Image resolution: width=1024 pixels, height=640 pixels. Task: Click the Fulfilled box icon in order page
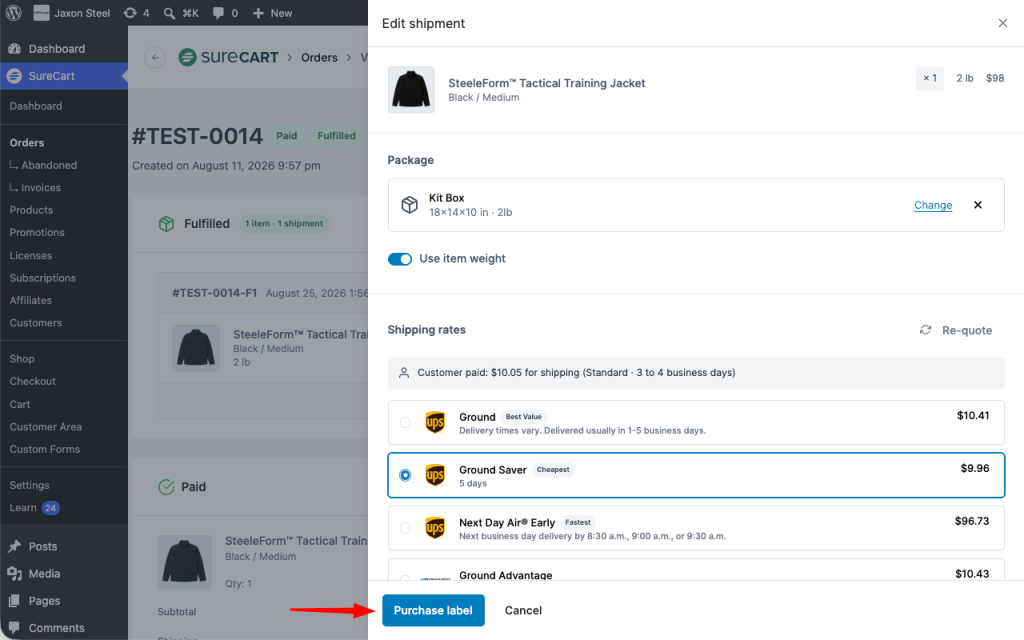pos(167,224)
